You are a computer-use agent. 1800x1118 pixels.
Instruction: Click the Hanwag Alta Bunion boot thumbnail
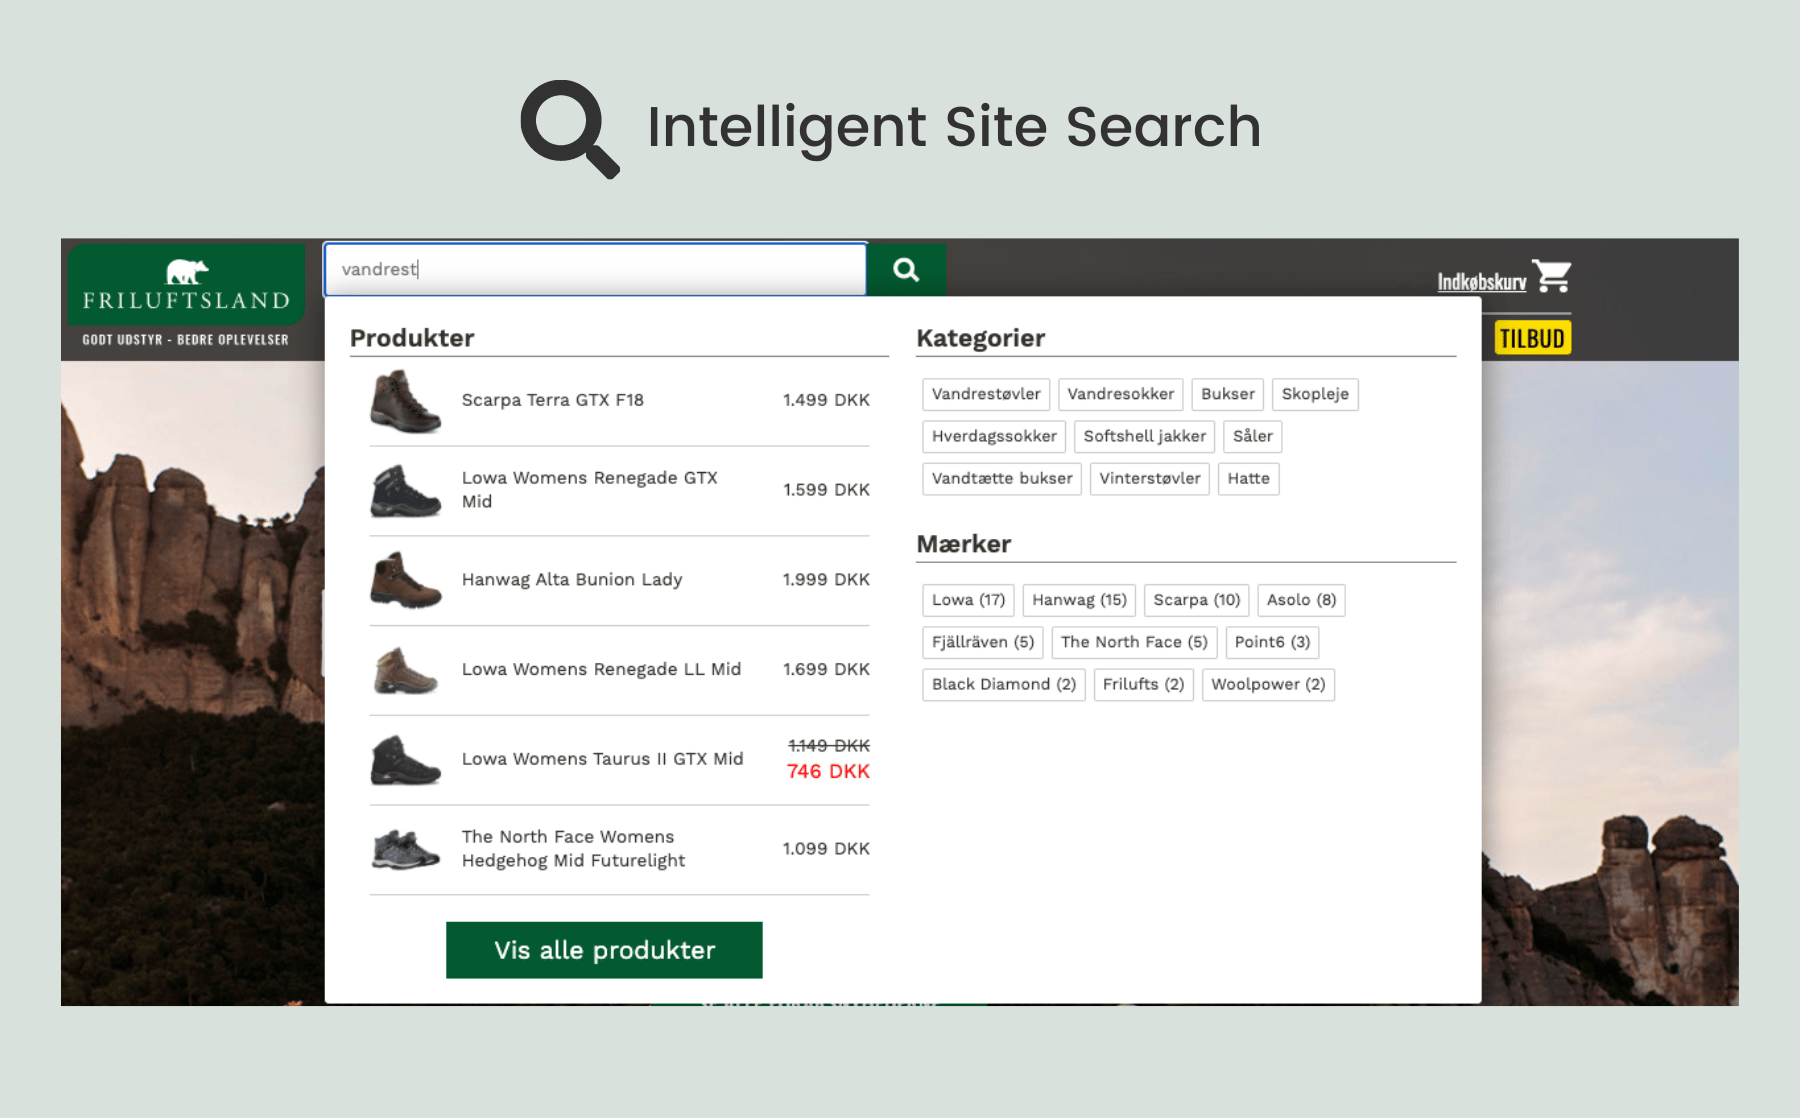(x=405, y=580)
